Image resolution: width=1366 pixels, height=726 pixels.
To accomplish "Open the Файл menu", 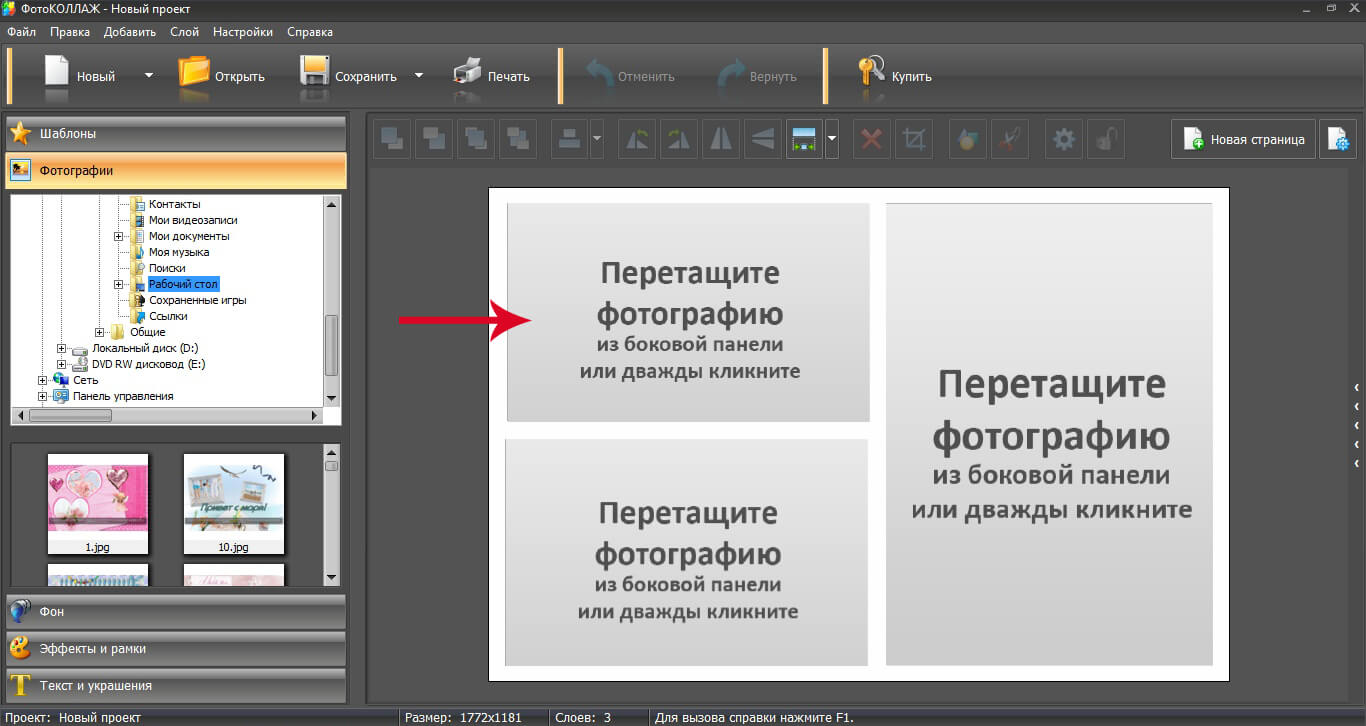I will [21, 32].
